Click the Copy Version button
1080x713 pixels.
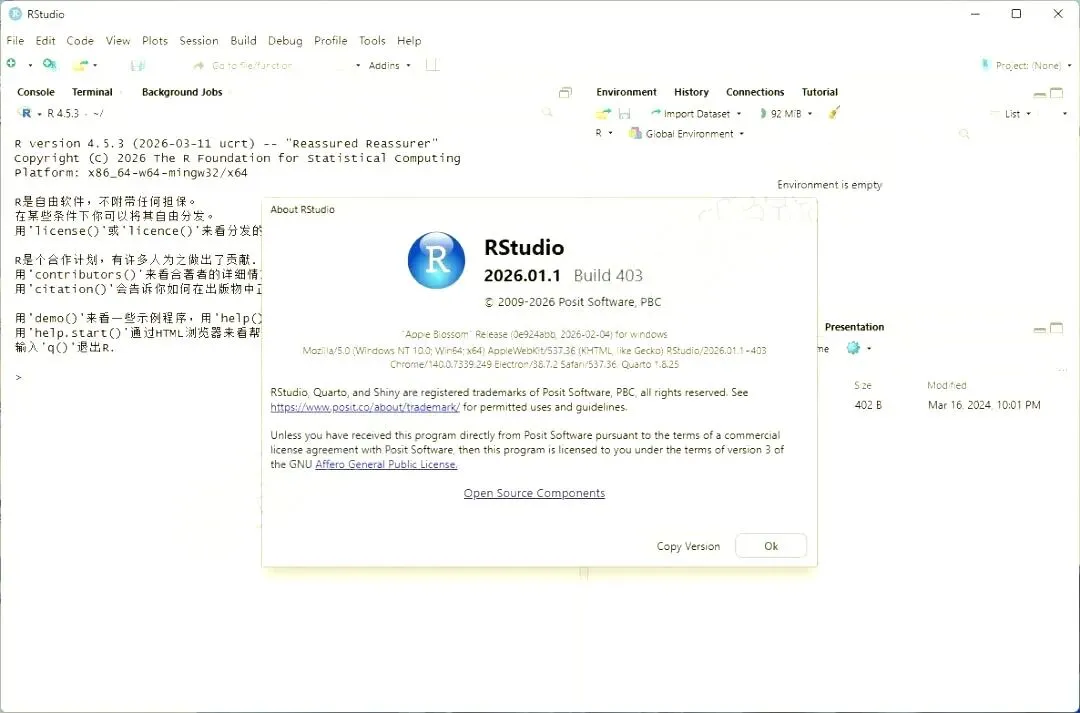pyautogui.click(x=688, y=546)
